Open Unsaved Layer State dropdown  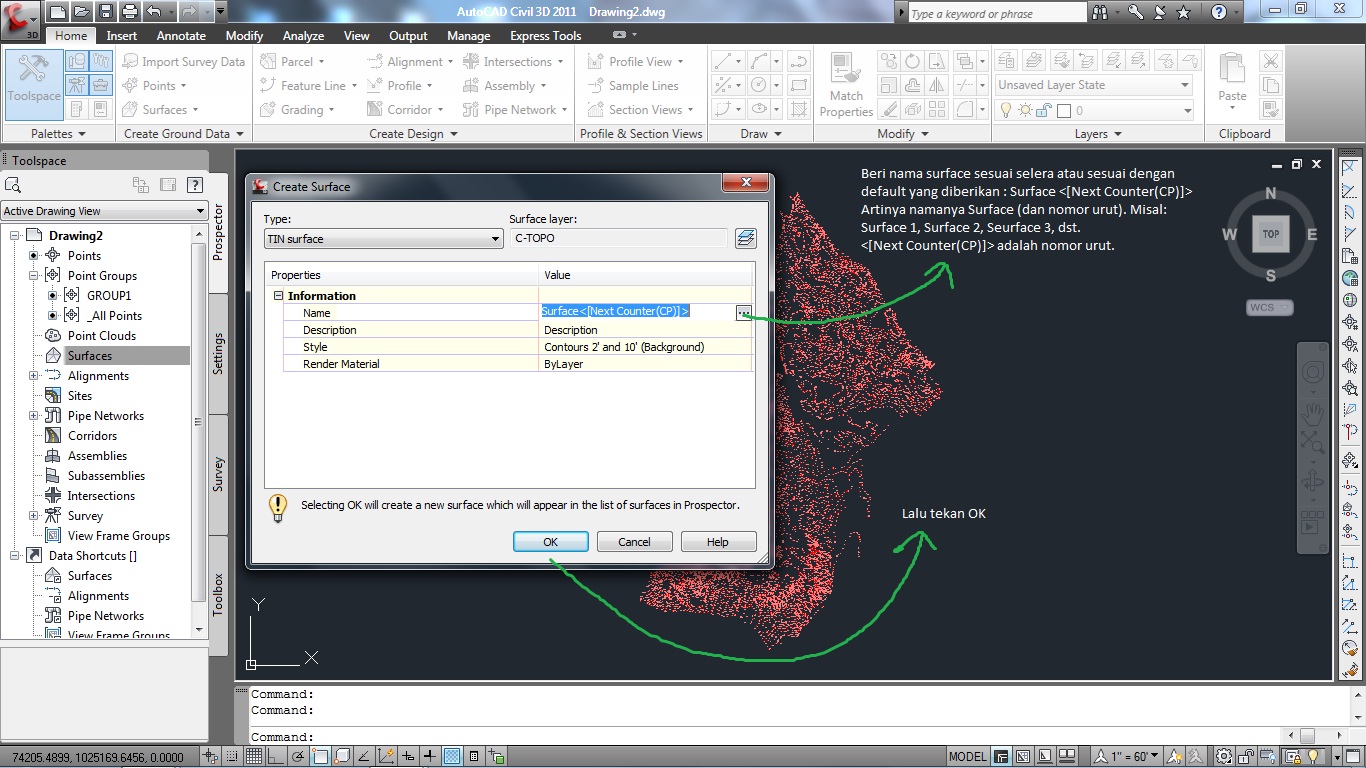pyautogui.click(x=1094, y=85)
